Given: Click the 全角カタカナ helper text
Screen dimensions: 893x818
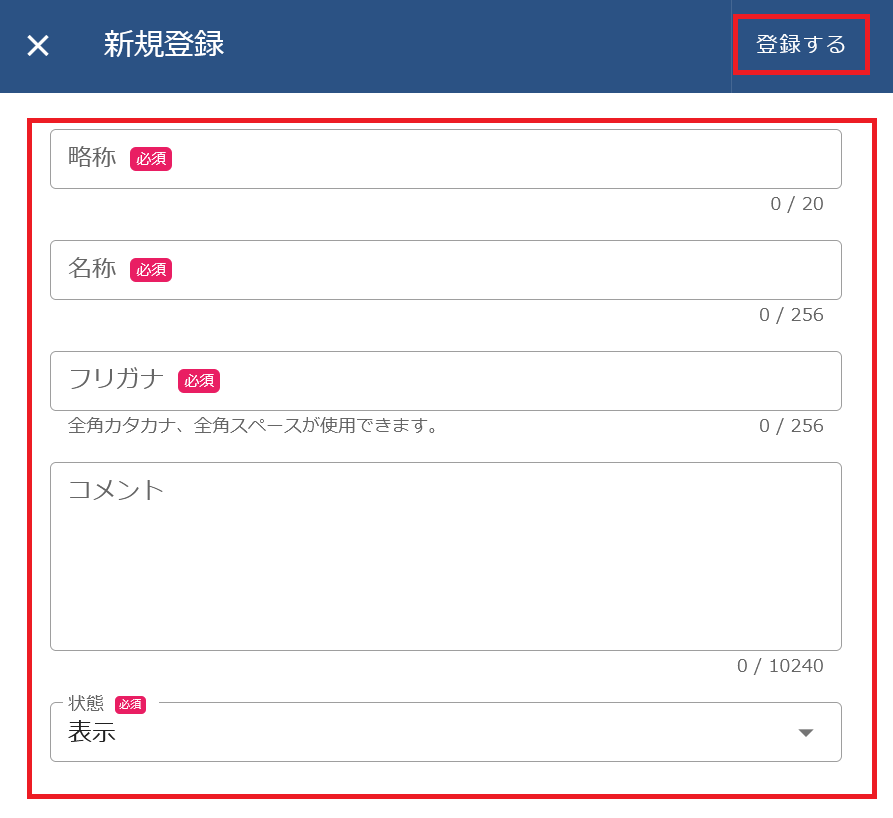Looking at the screenshot, I should (254, 426).
